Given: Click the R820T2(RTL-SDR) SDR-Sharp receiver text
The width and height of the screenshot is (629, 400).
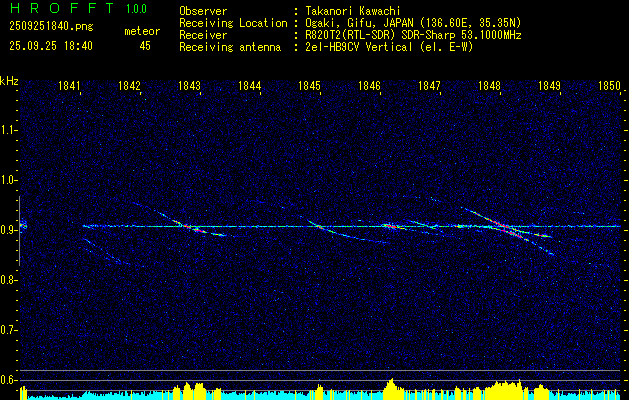Looking at the screenshot, I should [x=413, y=35].
